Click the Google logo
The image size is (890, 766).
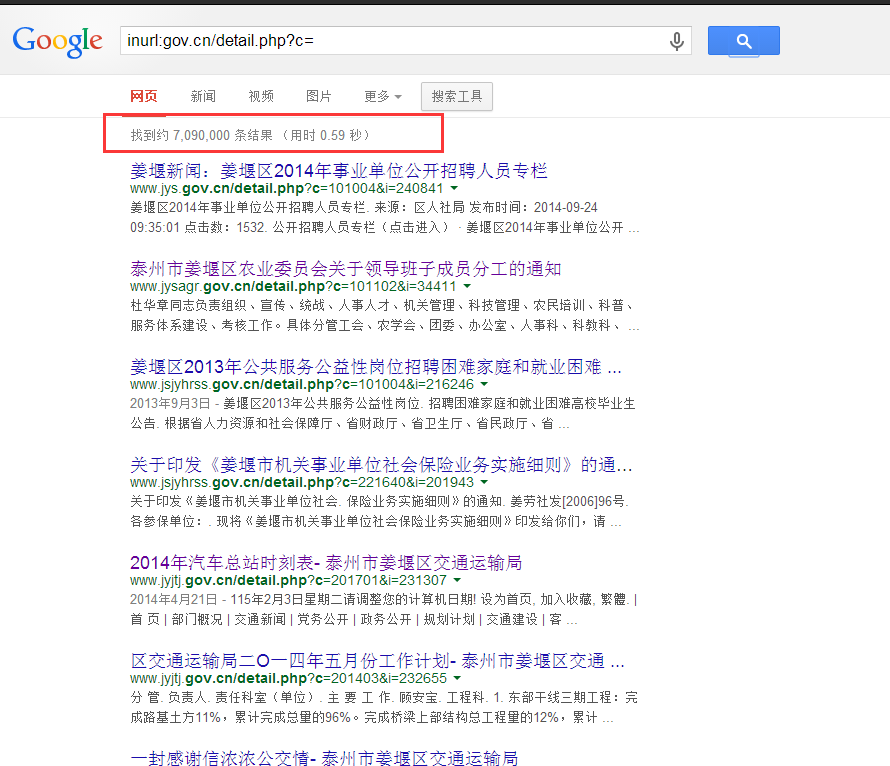pos(57,41)
